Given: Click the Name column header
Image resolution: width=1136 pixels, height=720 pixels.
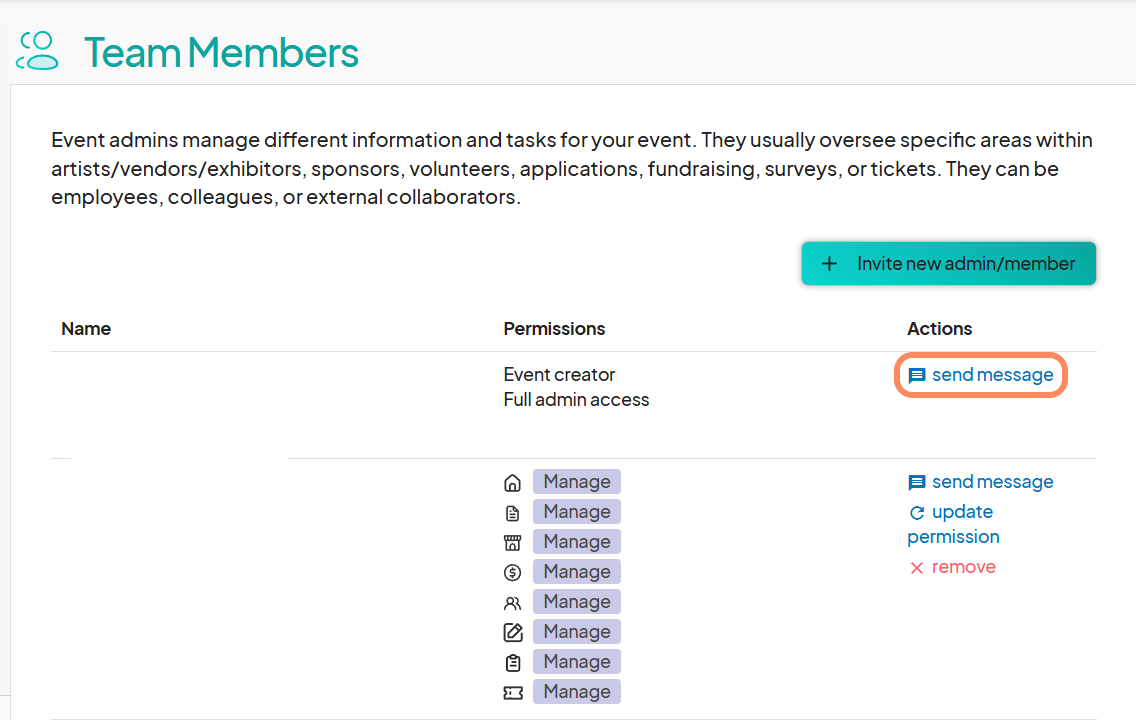Looking at the screenshot, I should click(86, 329).
